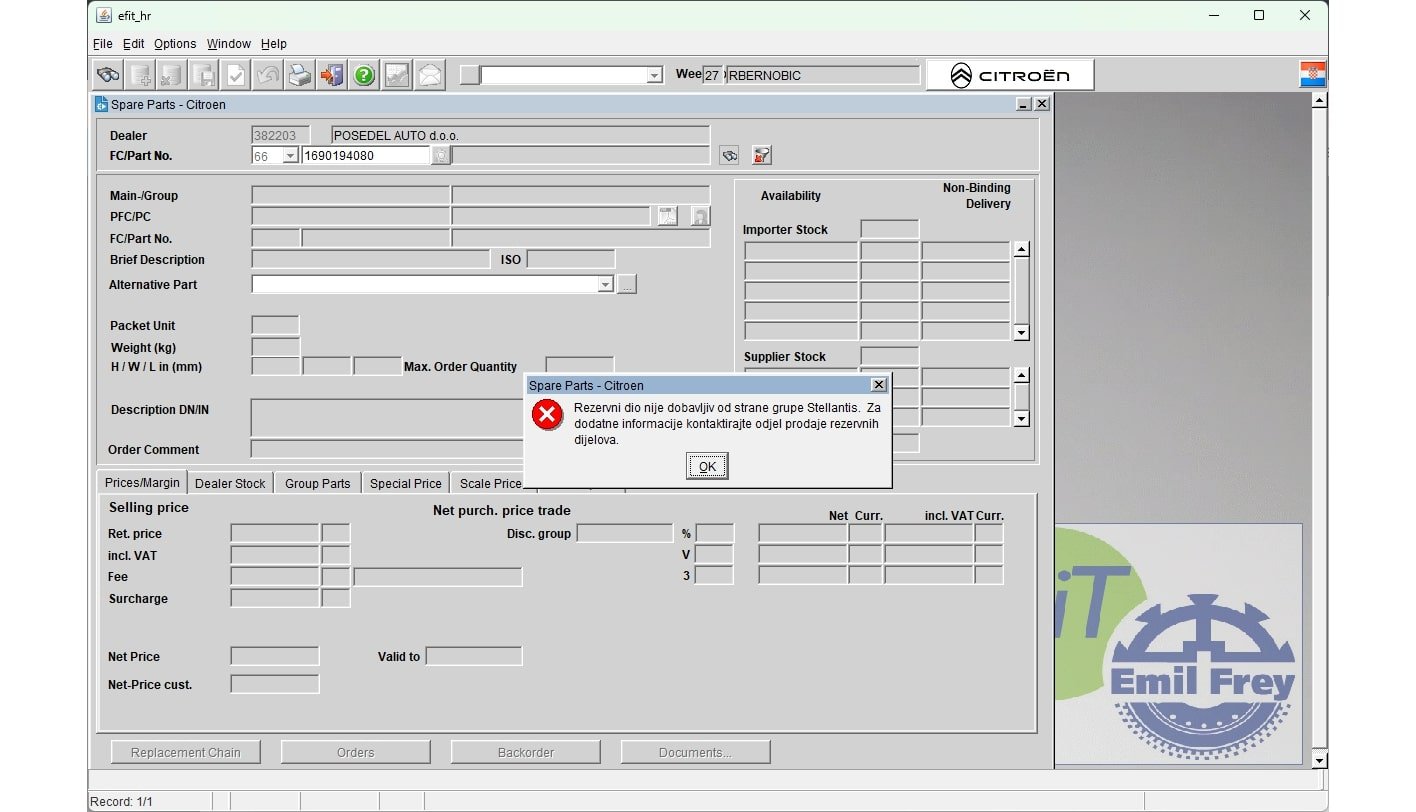
Task: Open the Help menu
Action: click(274, 44)
